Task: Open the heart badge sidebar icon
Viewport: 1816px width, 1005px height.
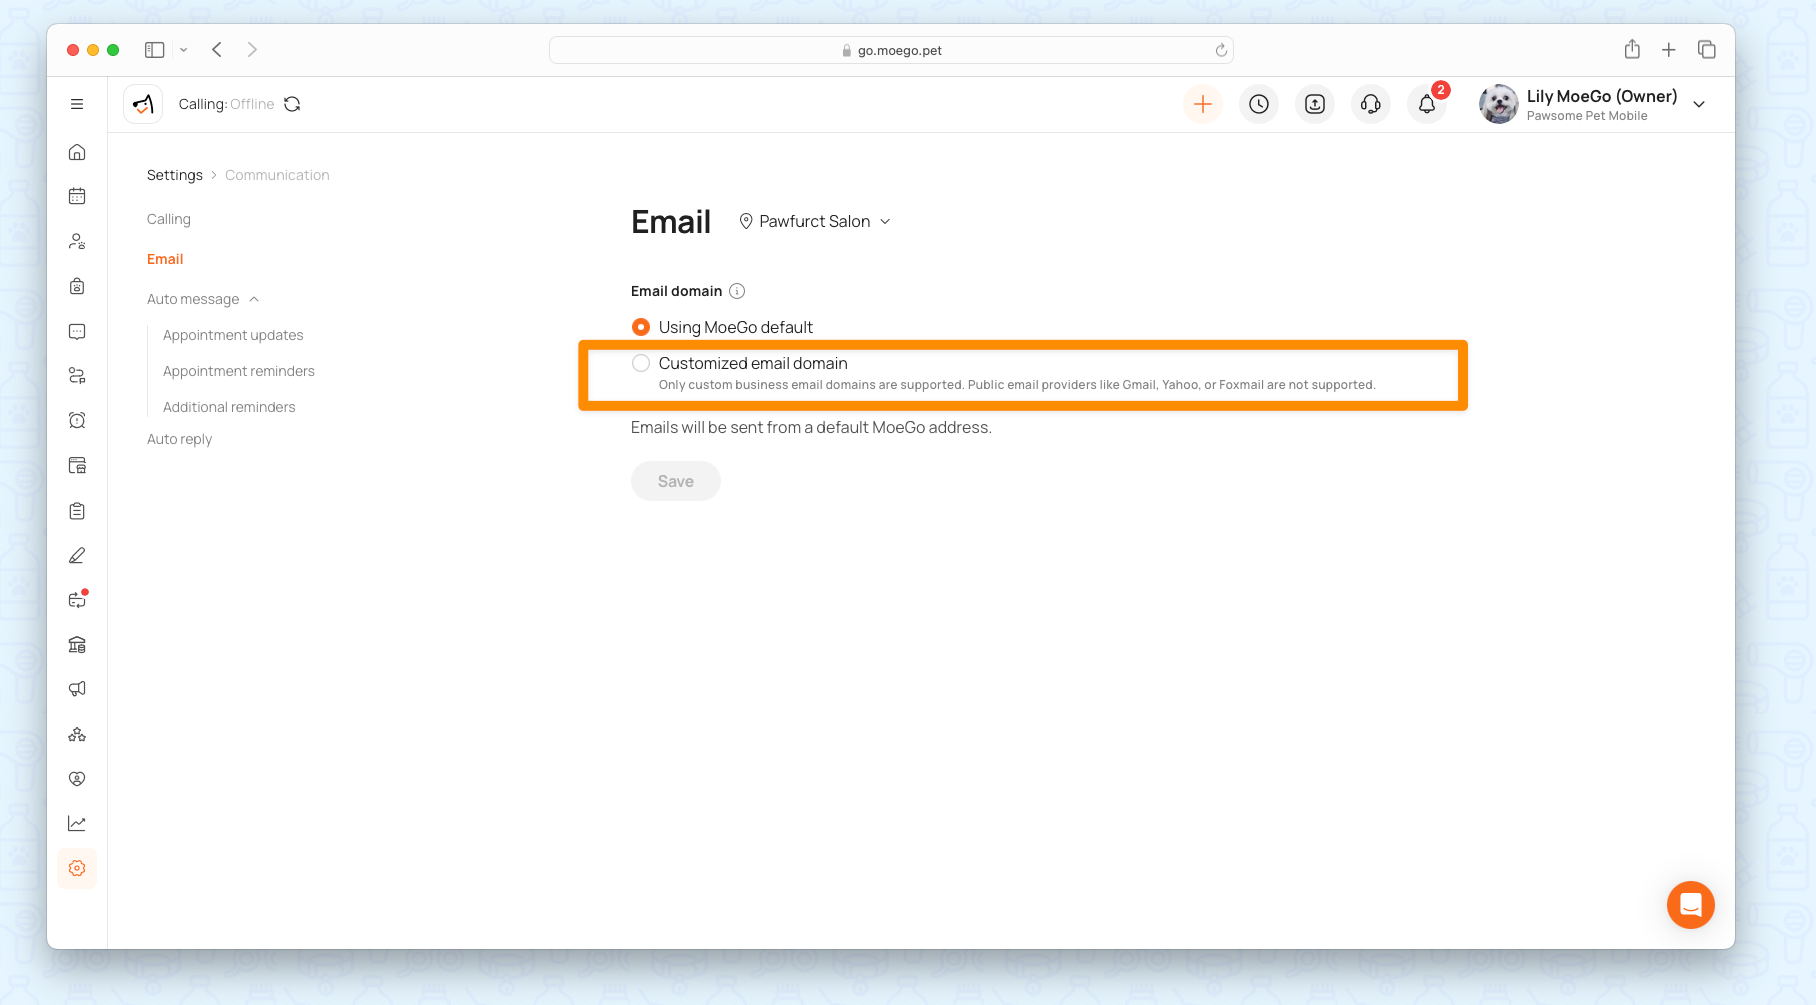Action: point(77,779)
